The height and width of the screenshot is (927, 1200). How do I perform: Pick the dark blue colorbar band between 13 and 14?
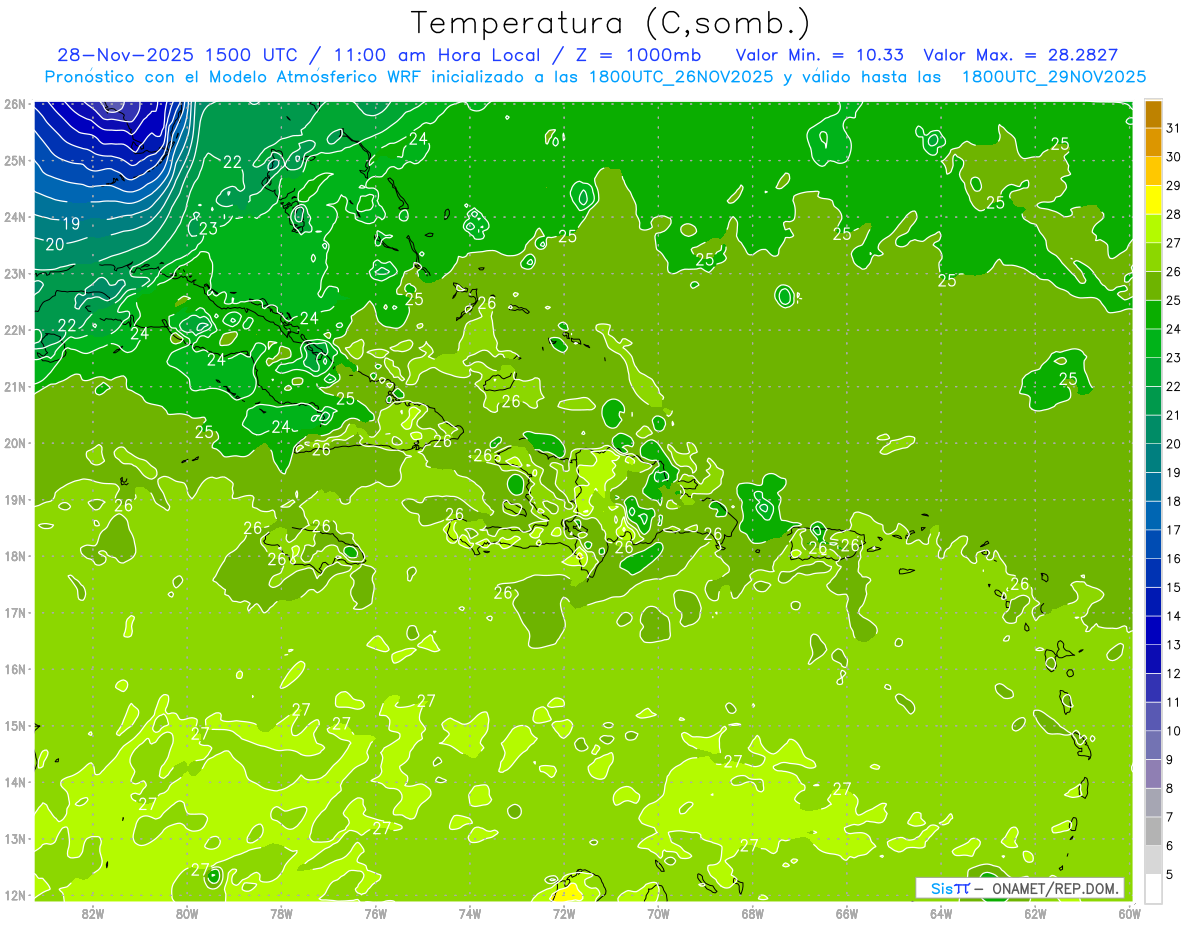(1153, 630)
